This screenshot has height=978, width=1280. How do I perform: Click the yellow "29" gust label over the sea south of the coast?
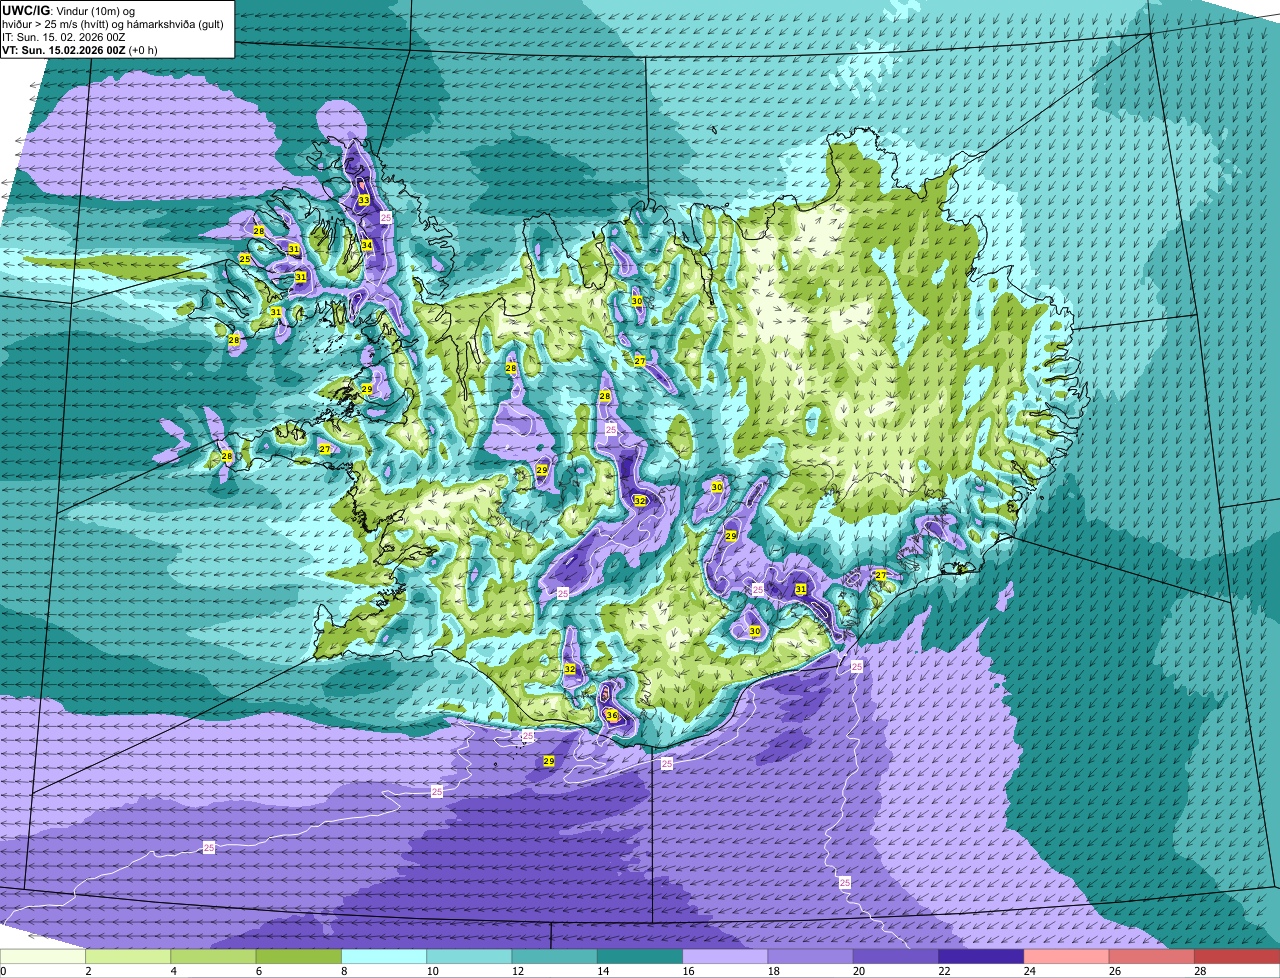coord(549,761)
